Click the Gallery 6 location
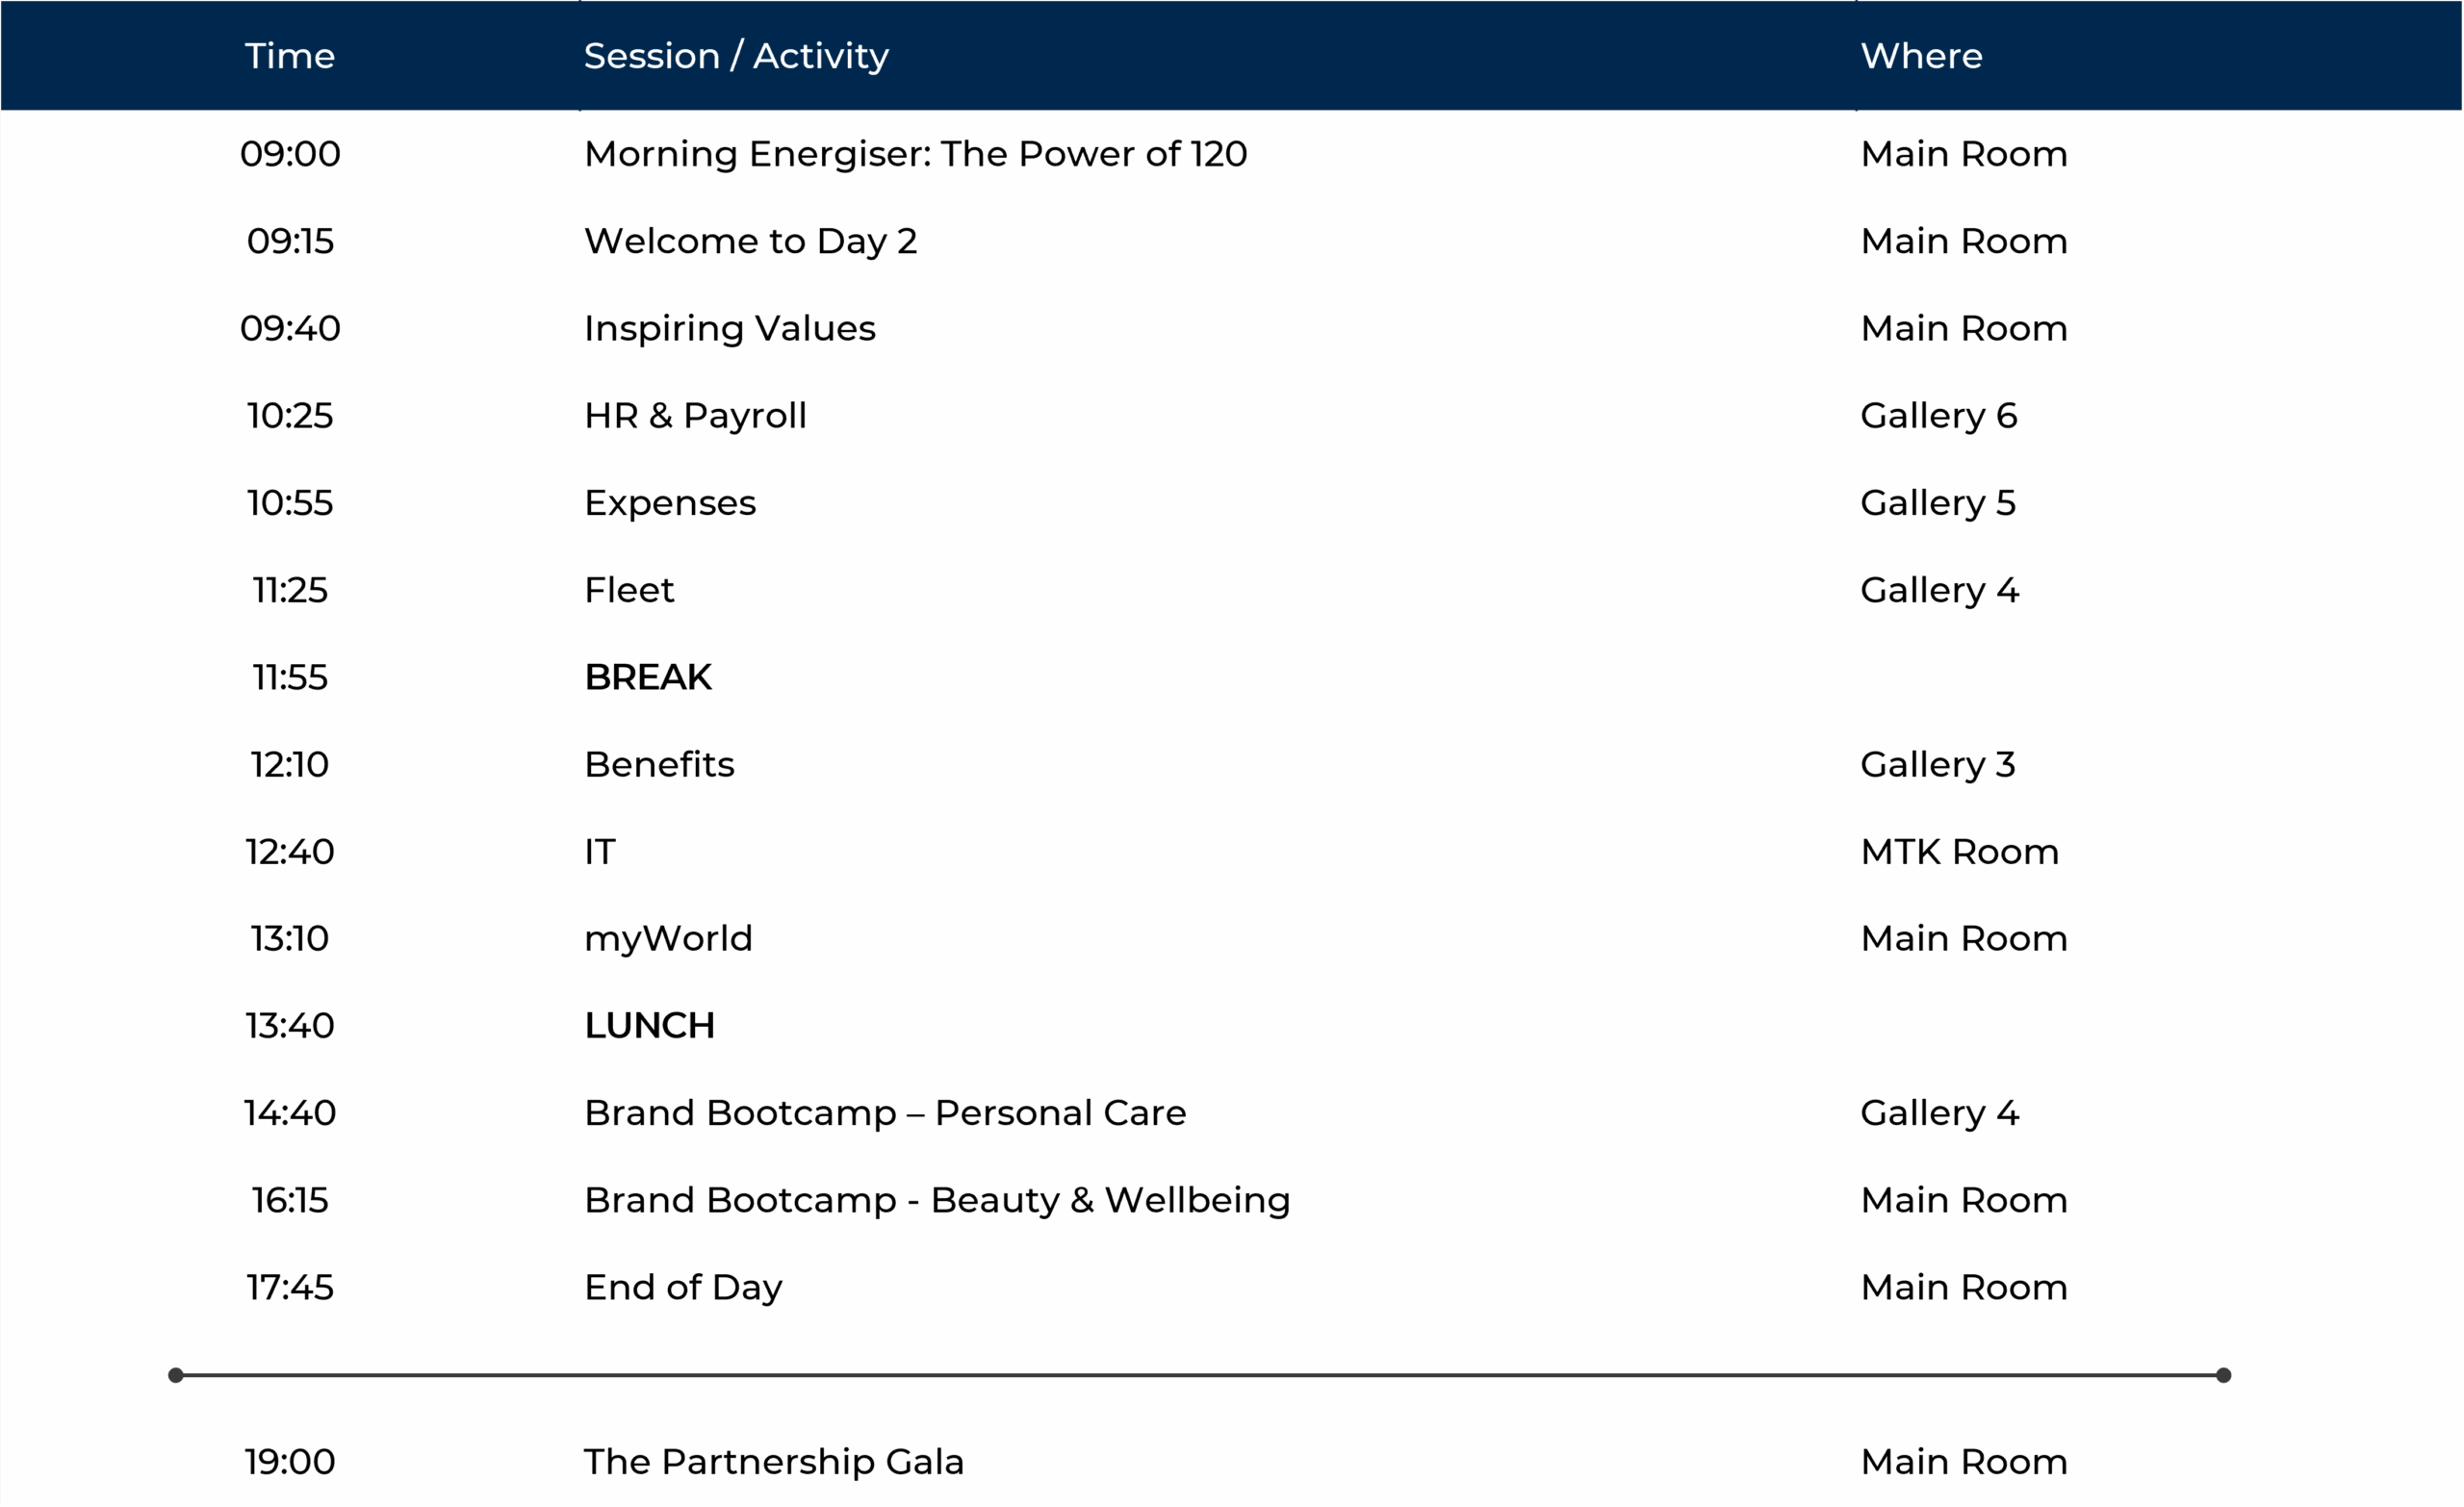Viewport: 2464px width, 1507px height. coord(1938,415)
